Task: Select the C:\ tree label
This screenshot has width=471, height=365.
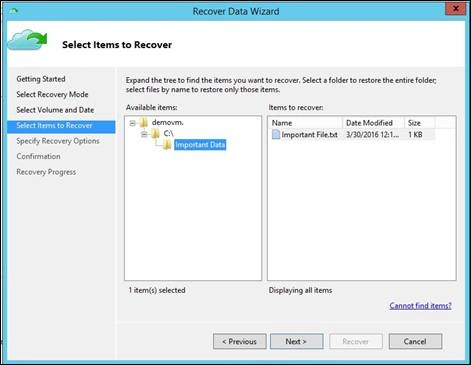Action: coord(168,133)
